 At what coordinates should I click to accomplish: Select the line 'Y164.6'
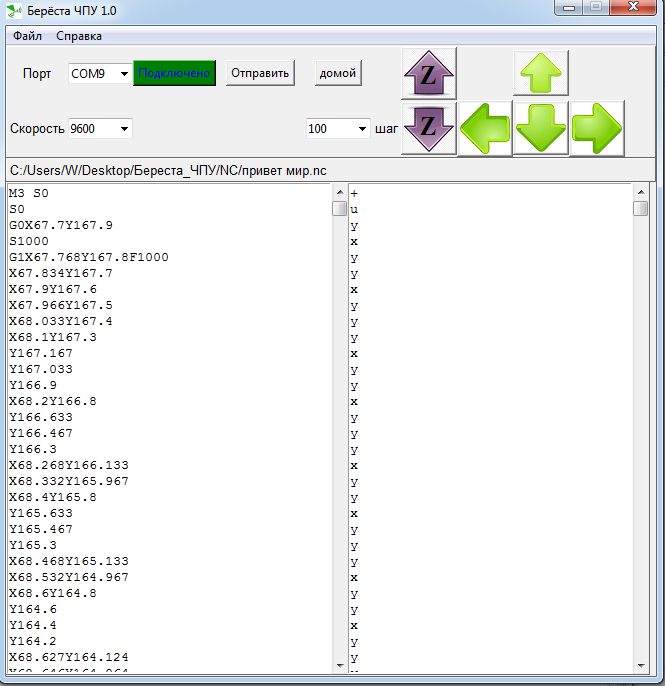tap(33, 609)
